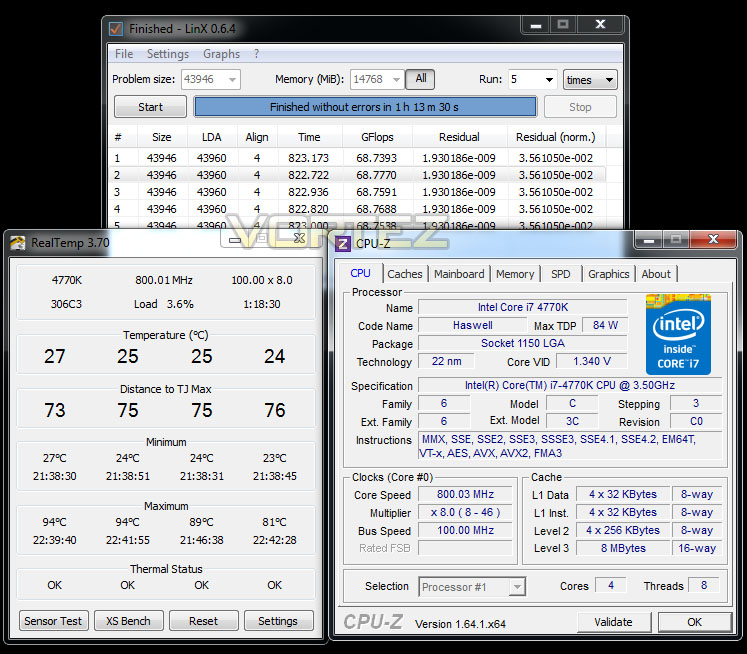Minimize the LinX window
The height and width of the screenshot is (654, 747).
pos(535,24)
